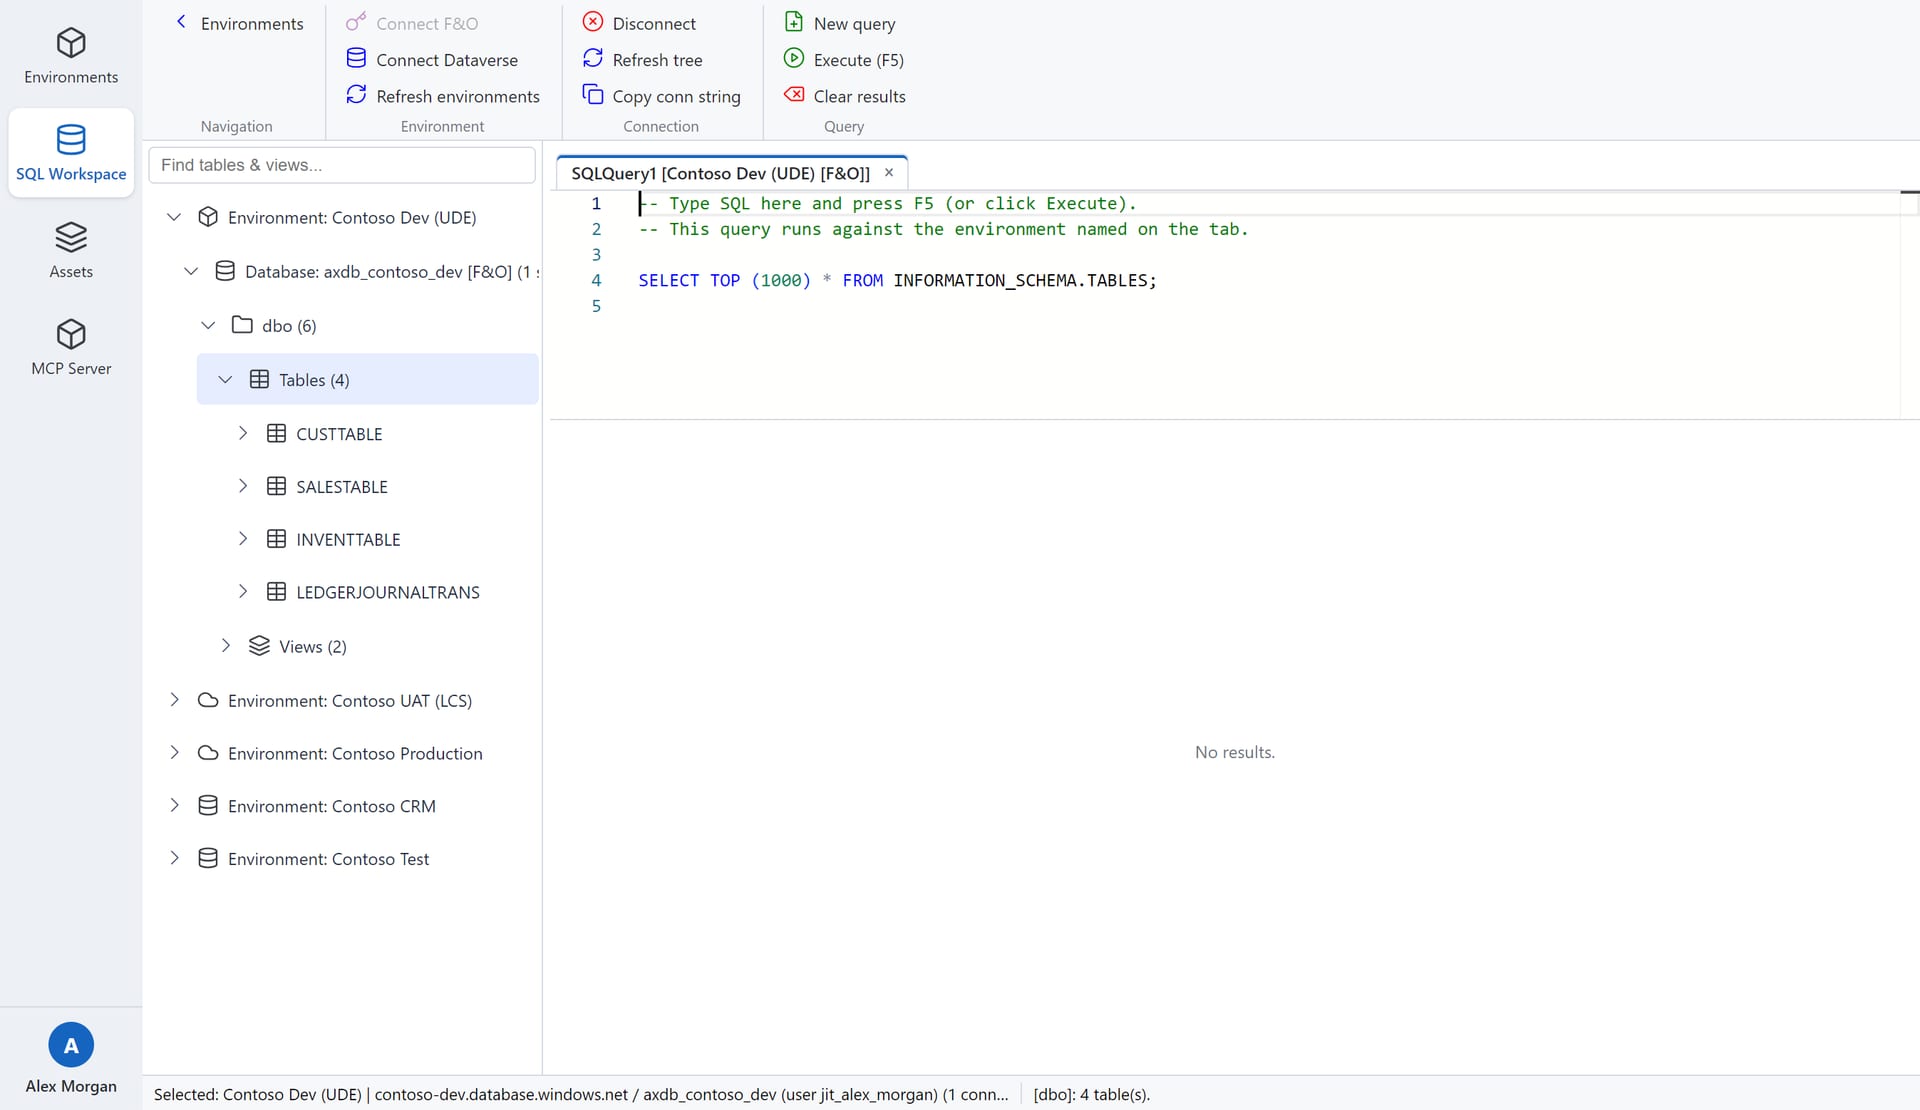Screen dimensions: 1920x1110
Task: Click the Contoso UAT cloud icon
Action: point(208,700)
